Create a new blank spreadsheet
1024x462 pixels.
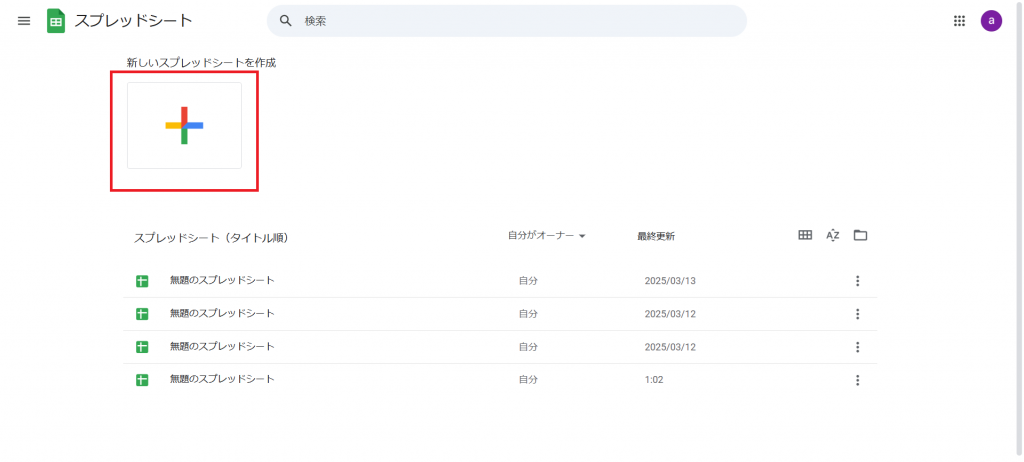(184, 126)
